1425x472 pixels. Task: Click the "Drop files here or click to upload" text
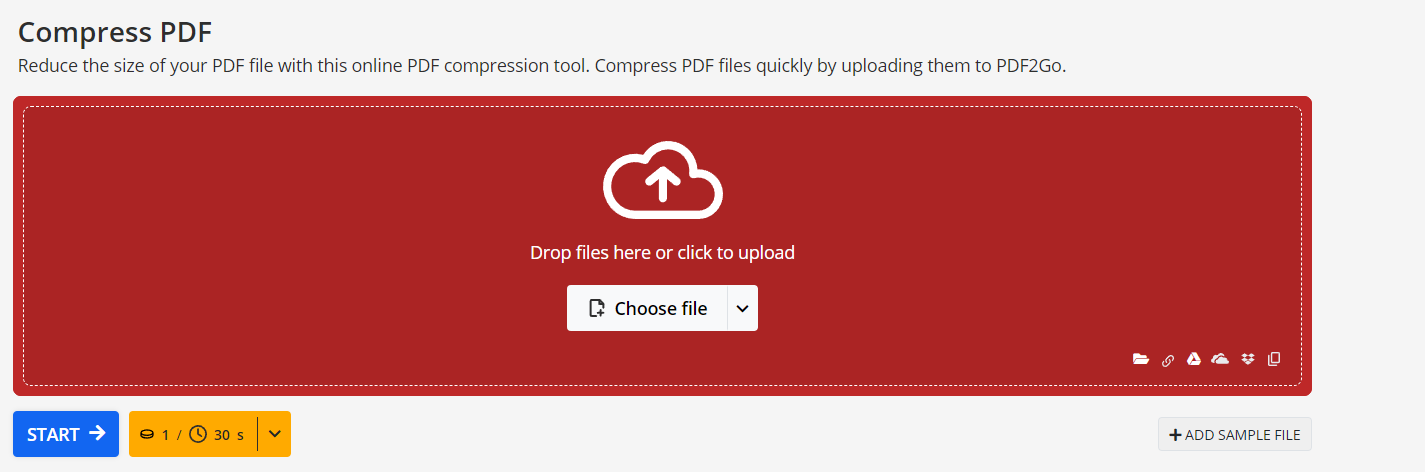click(x=662, y=253)
